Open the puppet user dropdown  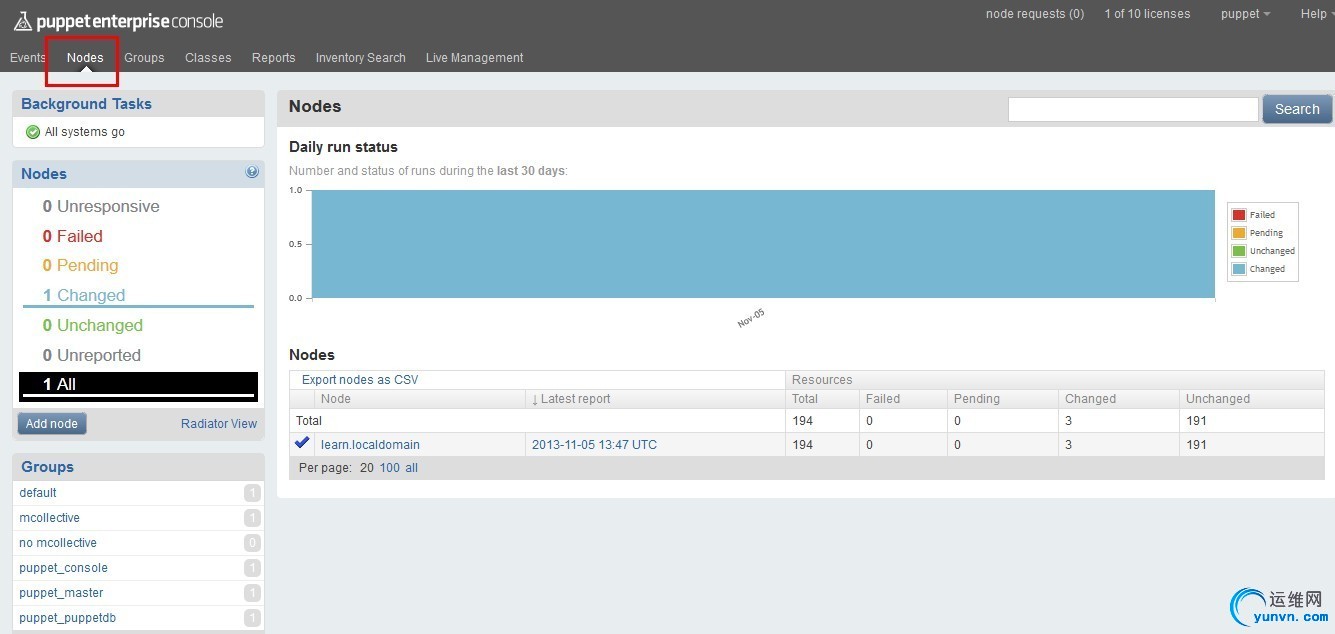[1245, 14]
